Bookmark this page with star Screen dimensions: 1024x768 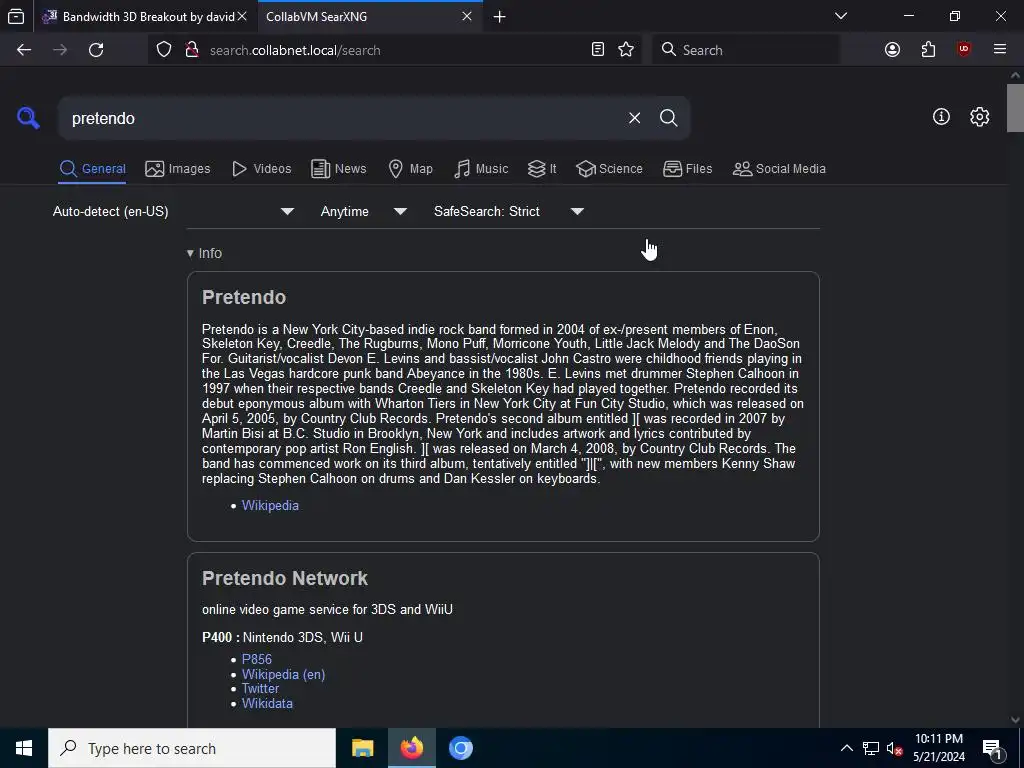(x=626, y=50)
